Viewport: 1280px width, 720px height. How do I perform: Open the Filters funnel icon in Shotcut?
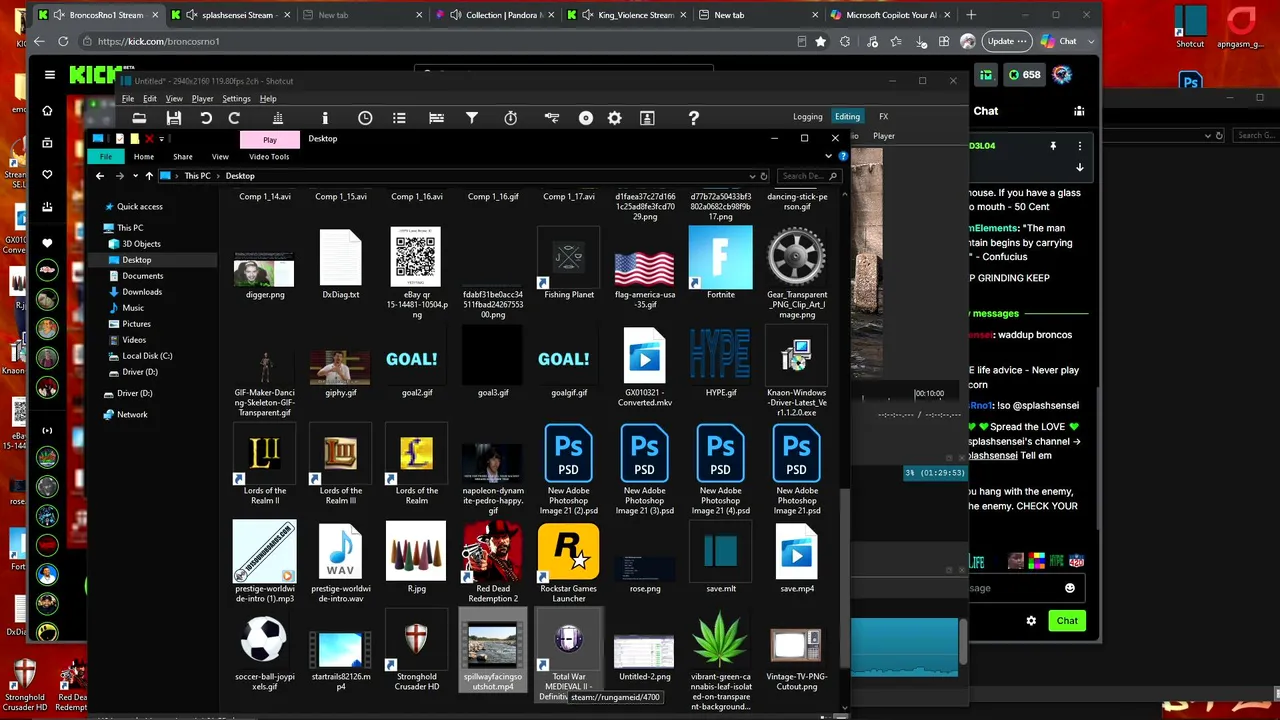472,118
